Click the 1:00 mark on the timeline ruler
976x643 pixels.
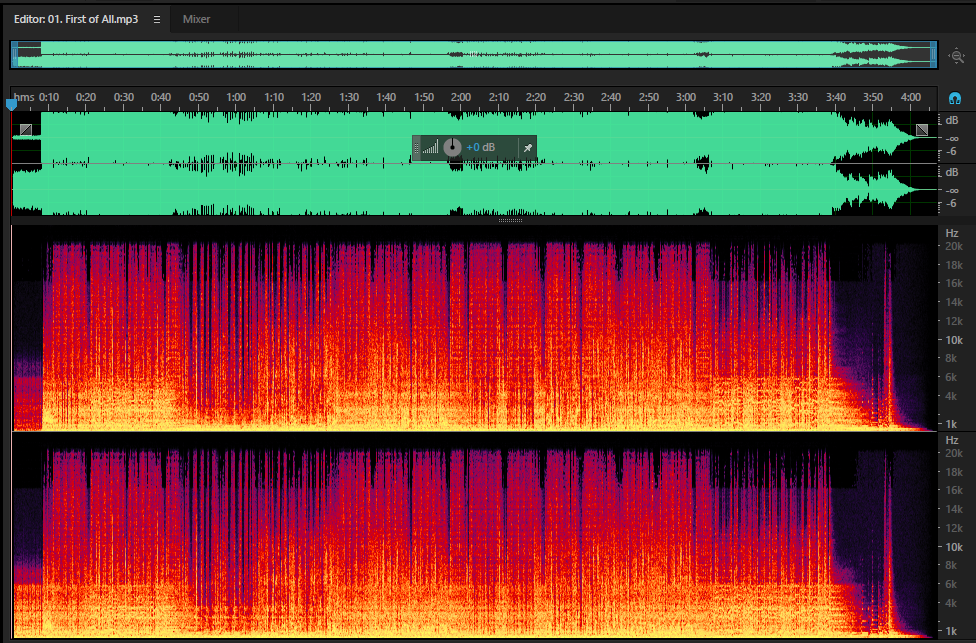[236, 97]
